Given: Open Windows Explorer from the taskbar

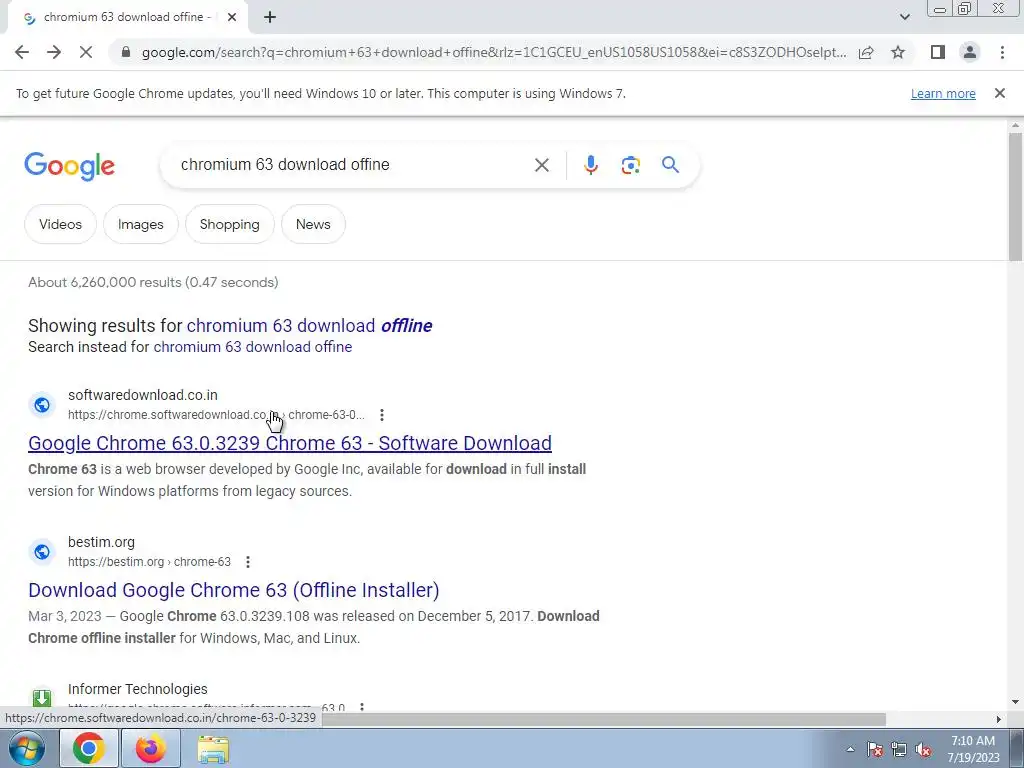Looking at the screenshot, I should (x=213, y=749).
